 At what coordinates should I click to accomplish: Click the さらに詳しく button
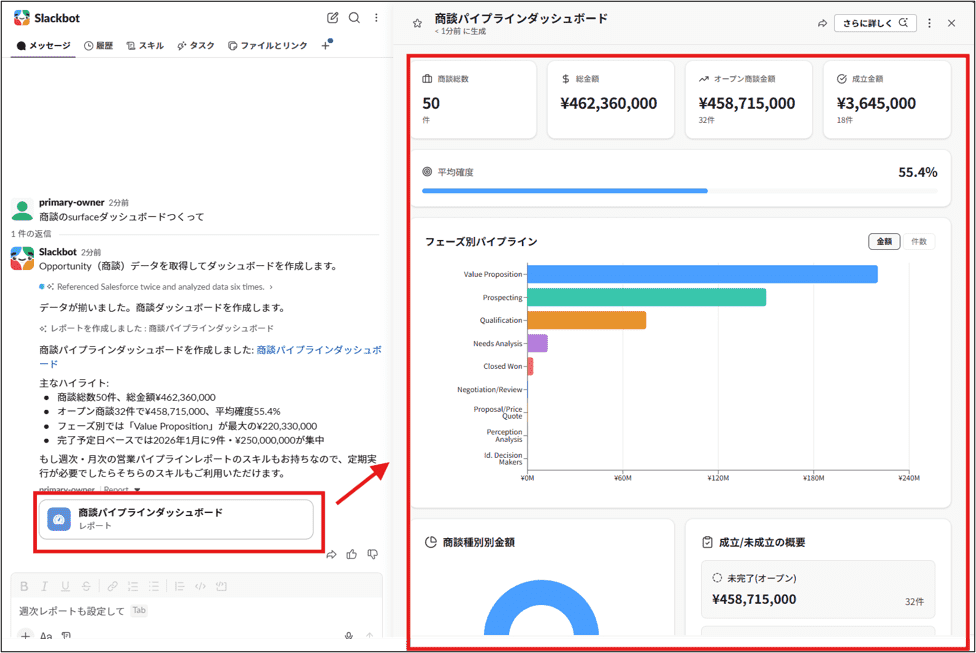click(x=875, y=23)
